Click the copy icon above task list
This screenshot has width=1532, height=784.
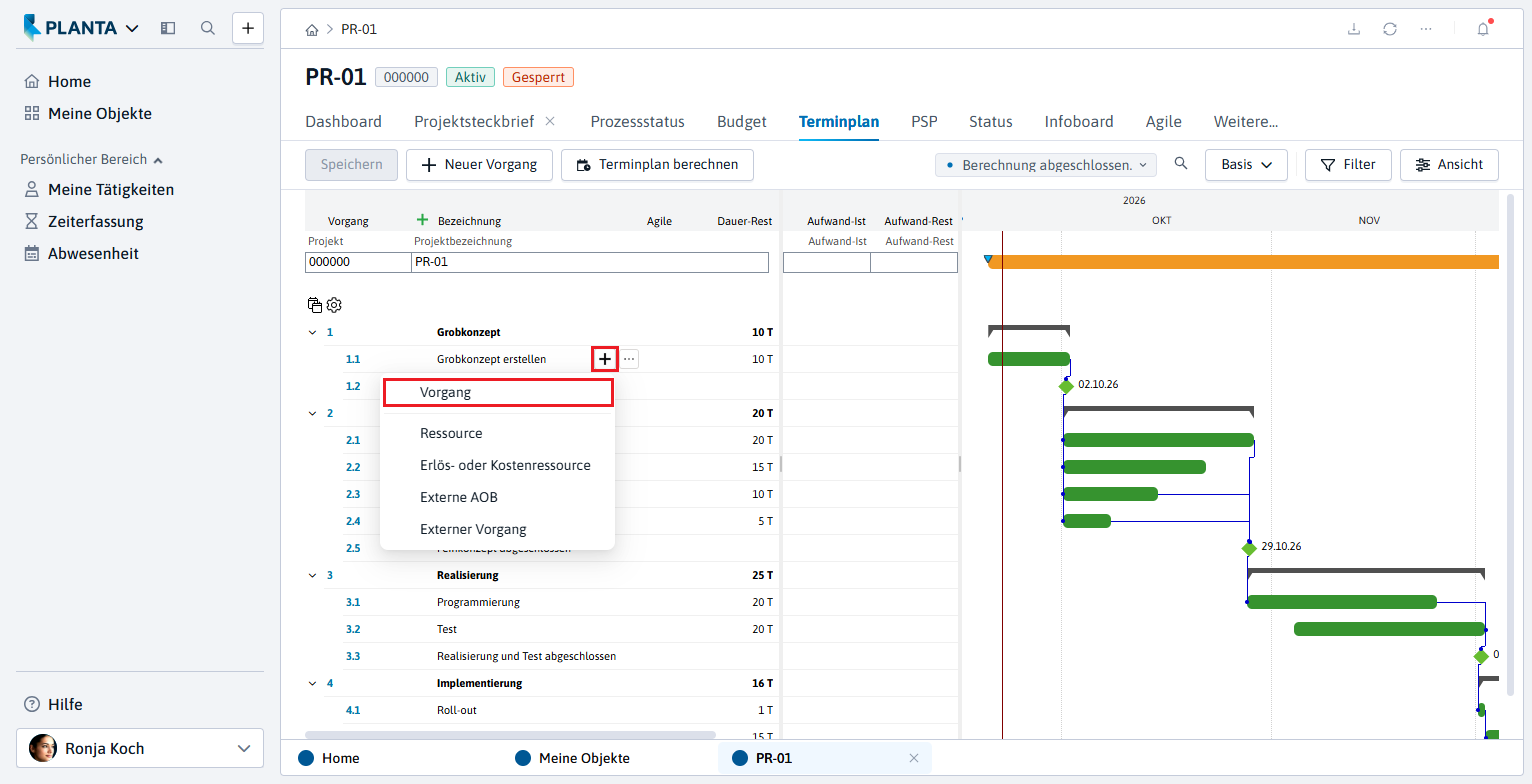click(x=315, y=305)
